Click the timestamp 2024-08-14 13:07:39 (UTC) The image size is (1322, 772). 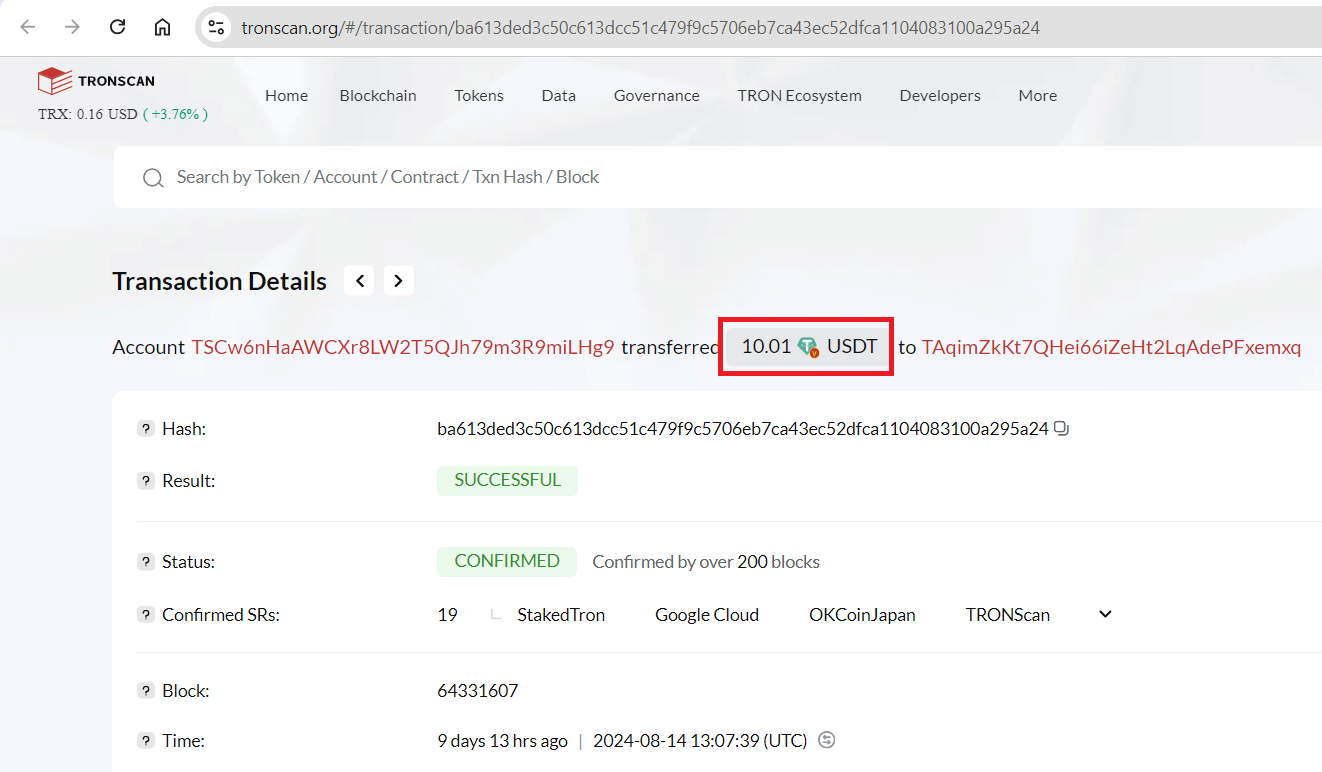700,741
